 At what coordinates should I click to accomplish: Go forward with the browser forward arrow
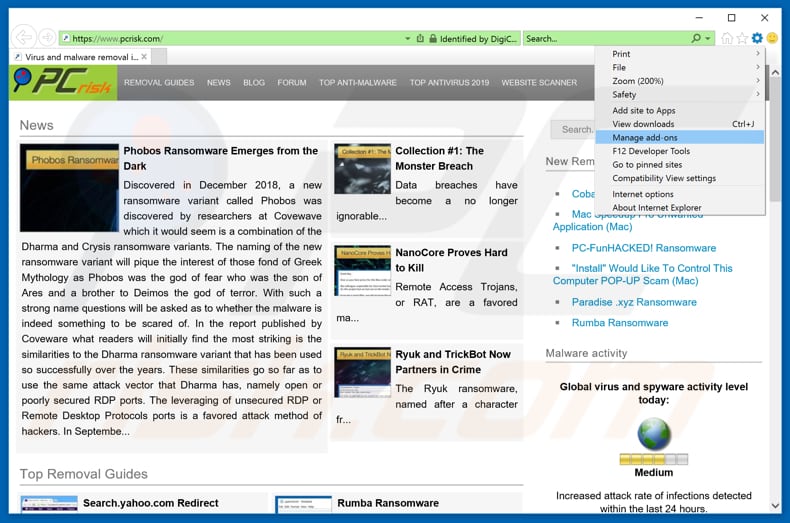click(x=47, y=37)
